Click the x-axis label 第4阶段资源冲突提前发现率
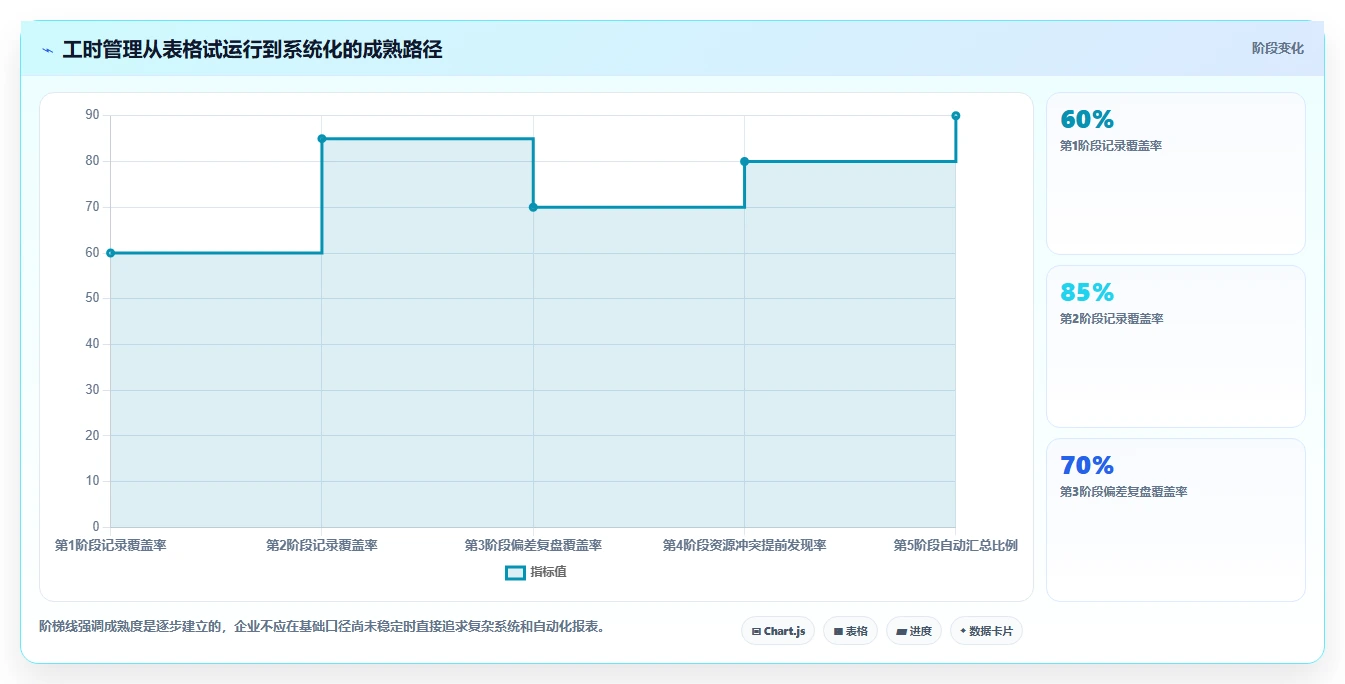 point(744,545)
